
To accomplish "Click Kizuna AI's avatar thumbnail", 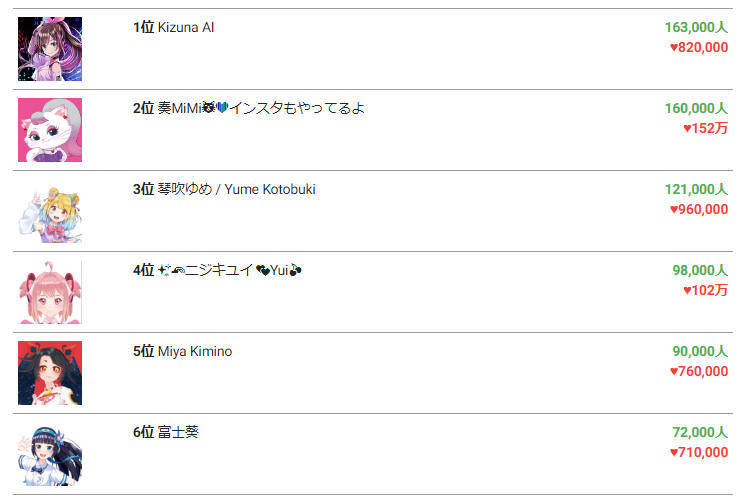I will point(50,49).
